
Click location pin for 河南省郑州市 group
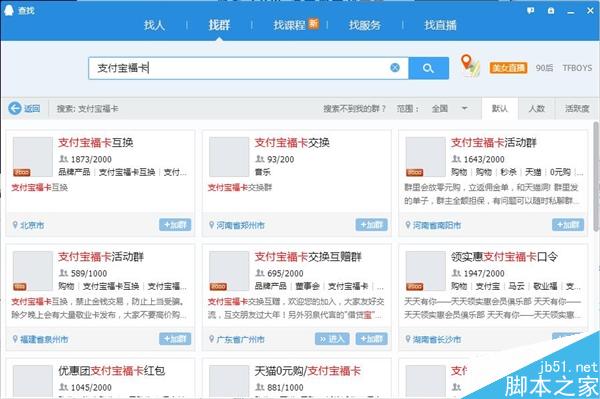click(x=211, y=225)
